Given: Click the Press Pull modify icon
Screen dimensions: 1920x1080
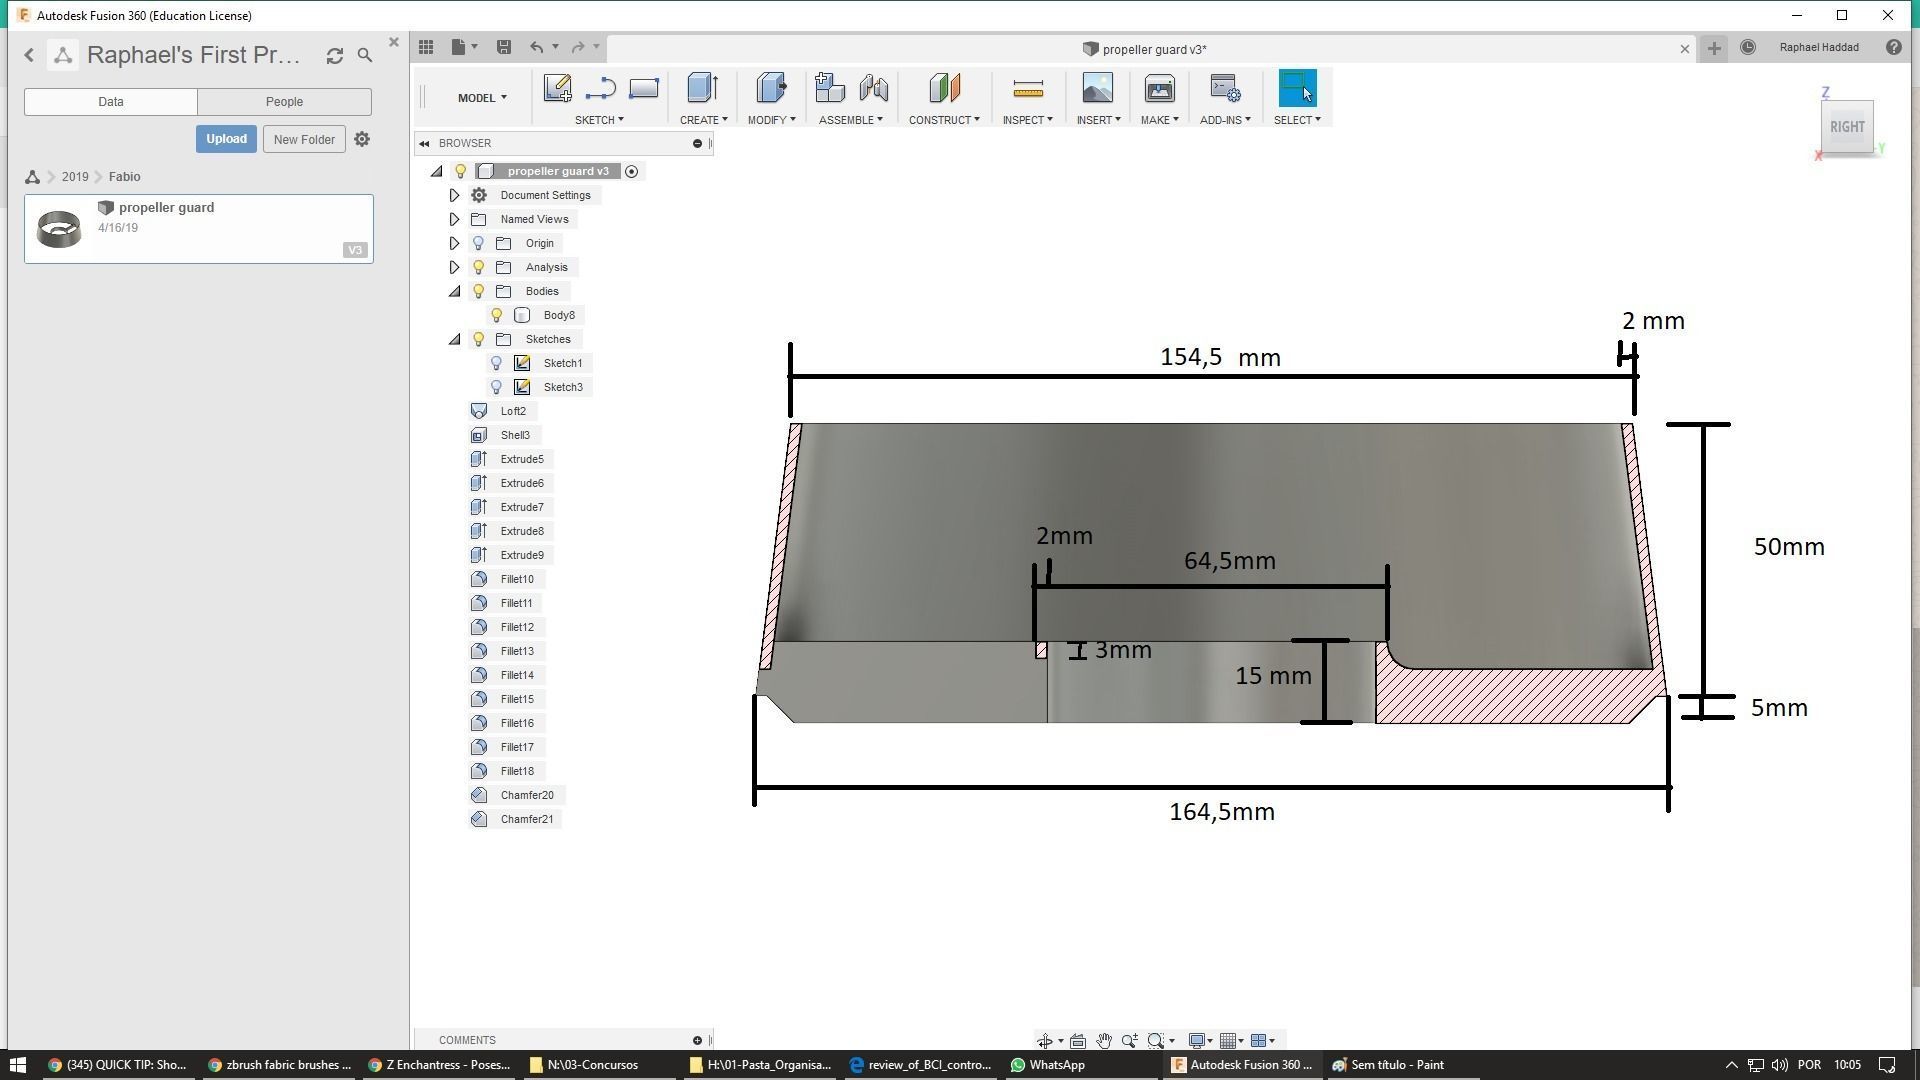Looking at the screenshot, I should [770, 89].
